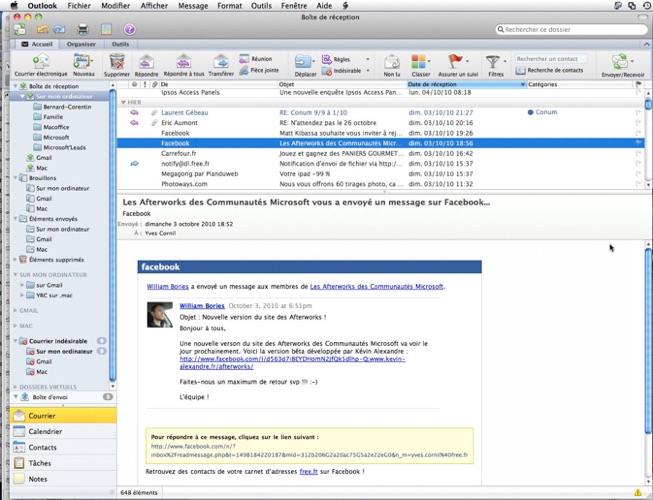Open the Nouveau items button

pyautogui.click(x=82, y=62)
